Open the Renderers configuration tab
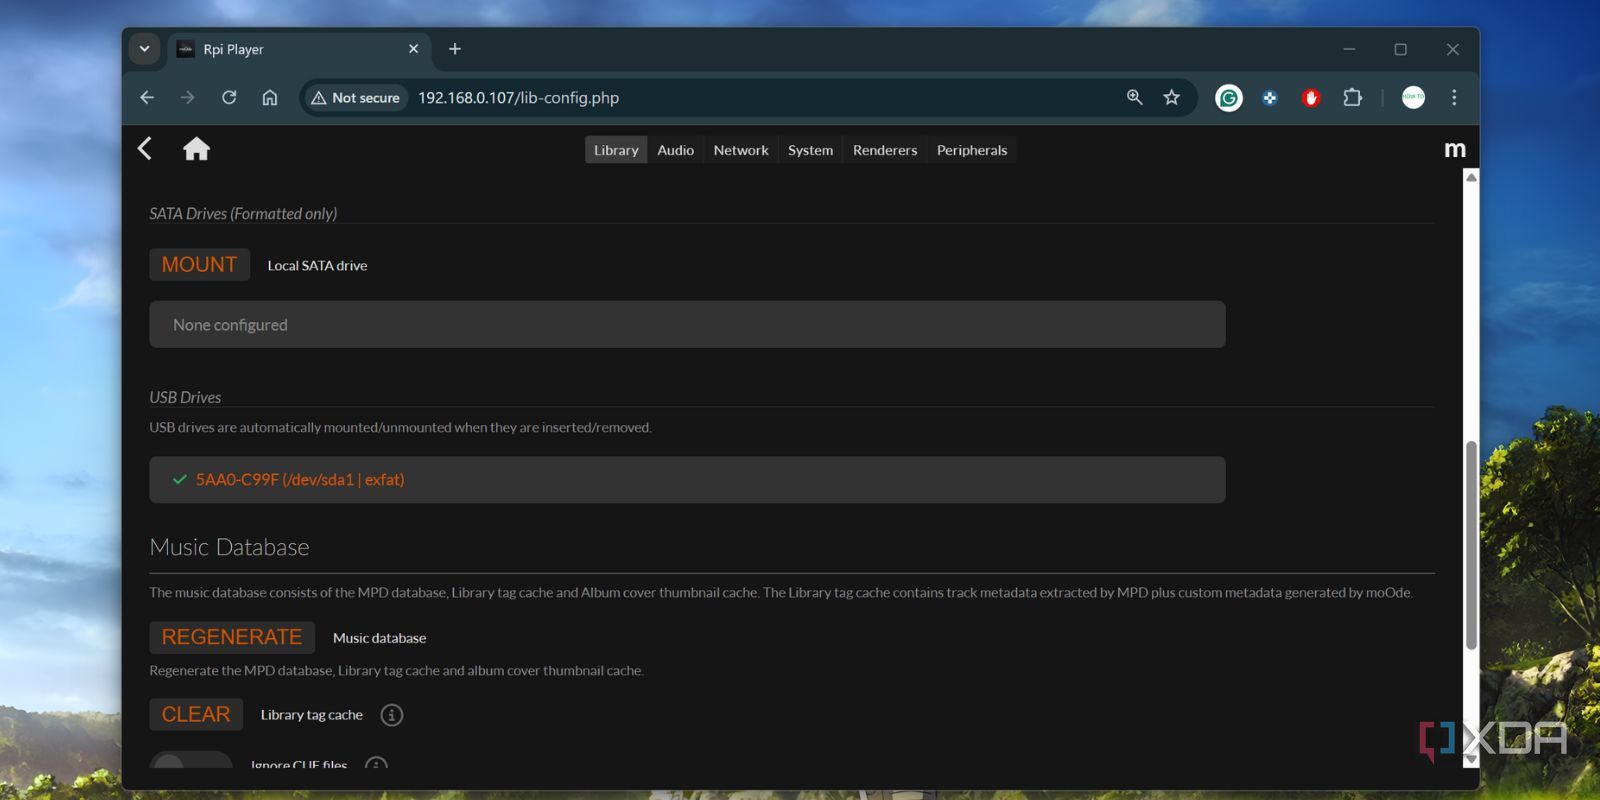This screenshot has width=1600, height=800. (885, 150)
